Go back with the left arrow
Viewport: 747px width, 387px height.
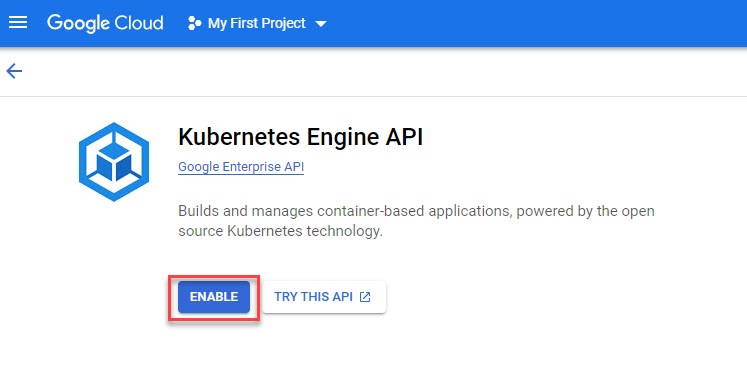pos(14,71)
